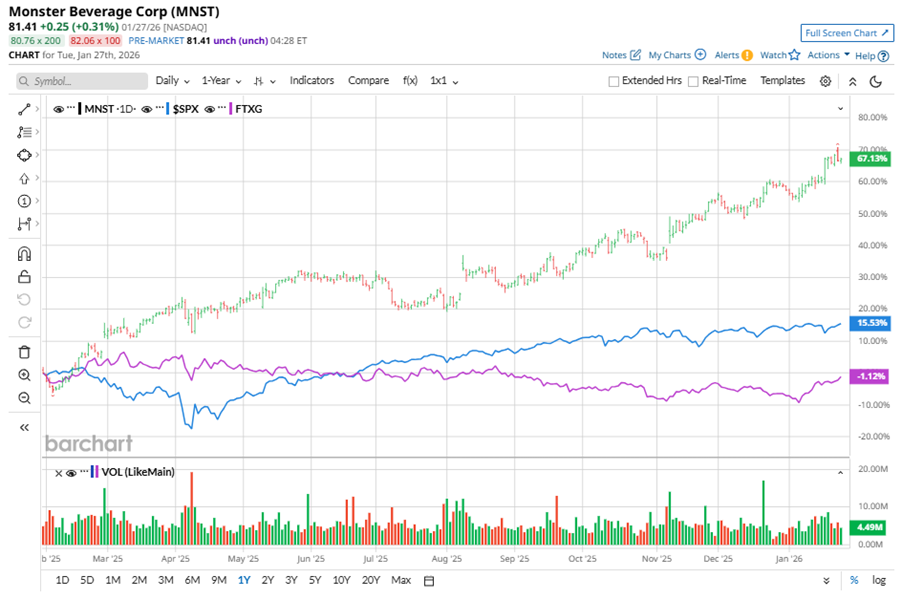Open the Daily frequency dropdown
The image size is (902, 599).
click(172, 81)
